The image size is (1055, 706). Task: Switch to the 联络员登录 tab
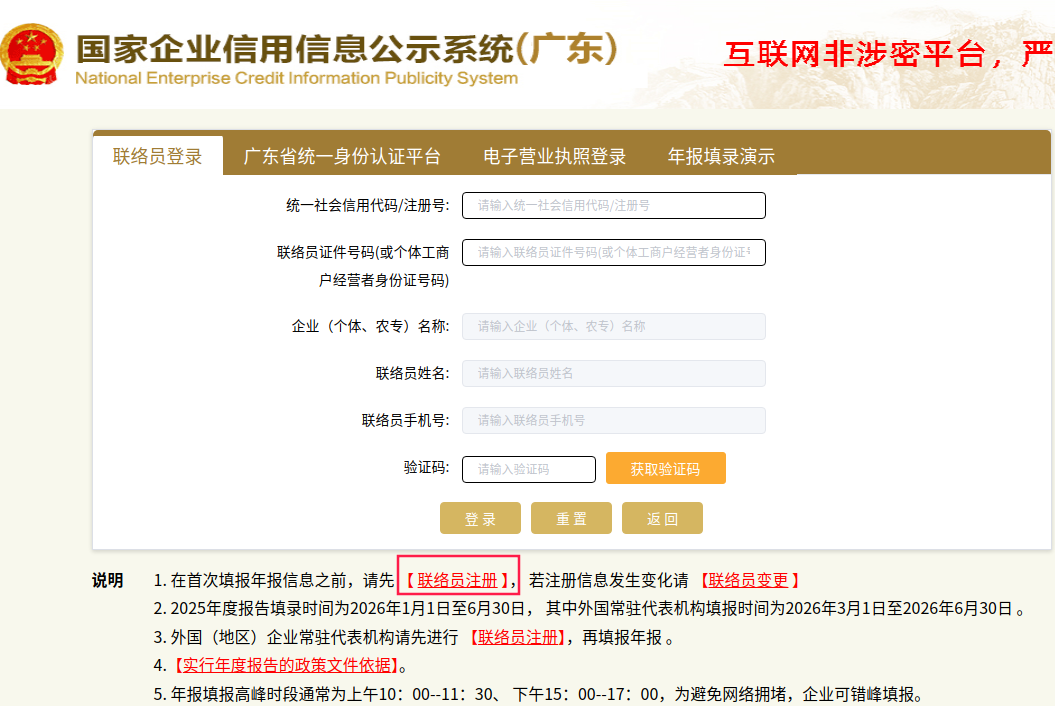click(x=158, y=156)
